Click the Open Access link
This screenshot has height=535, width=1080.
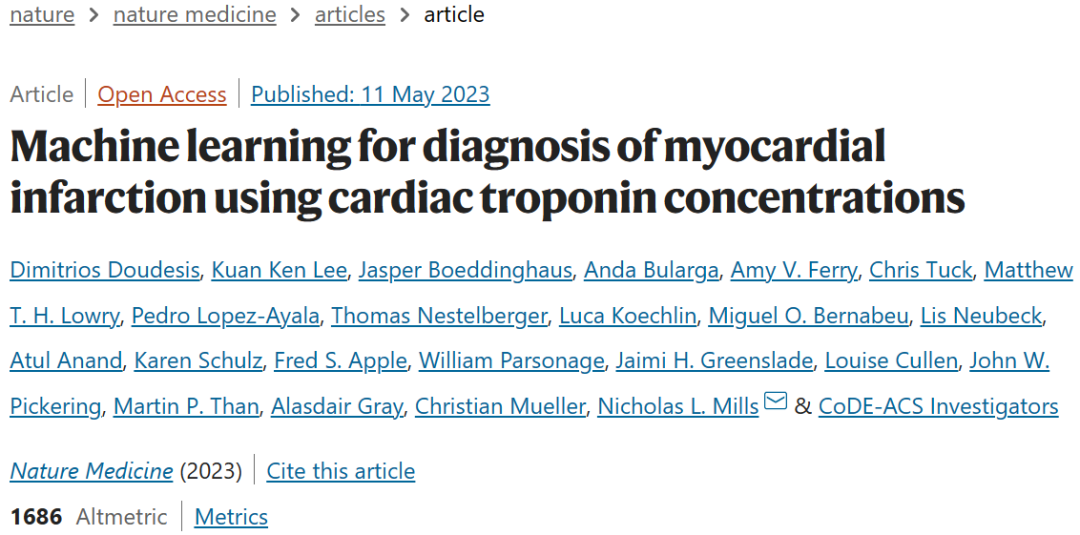[162, 95]
